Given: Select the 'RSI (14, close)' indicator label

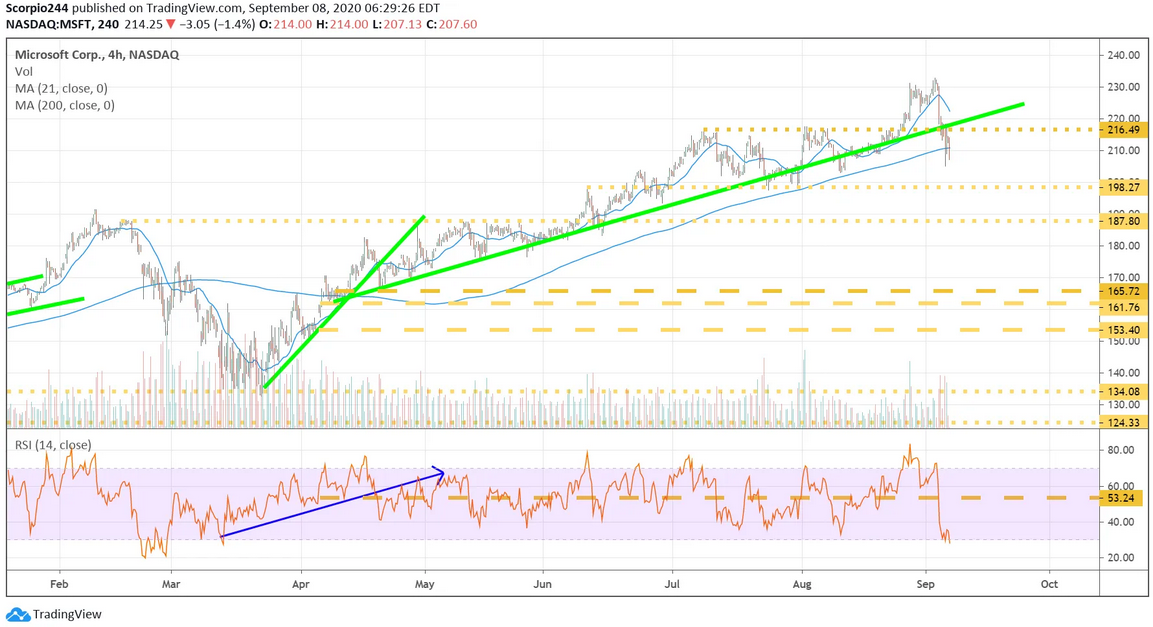Looking at the screenshot, I should [x=53, y=445].
